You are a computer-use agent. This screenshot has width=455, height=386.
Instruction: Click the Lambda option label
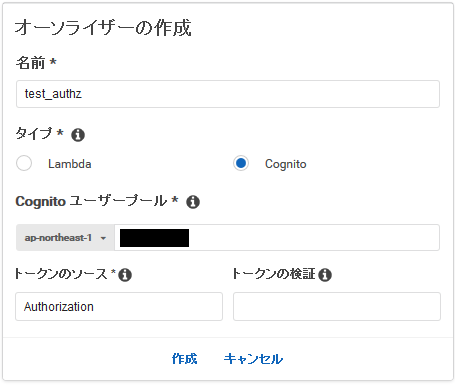coord(70,164)
